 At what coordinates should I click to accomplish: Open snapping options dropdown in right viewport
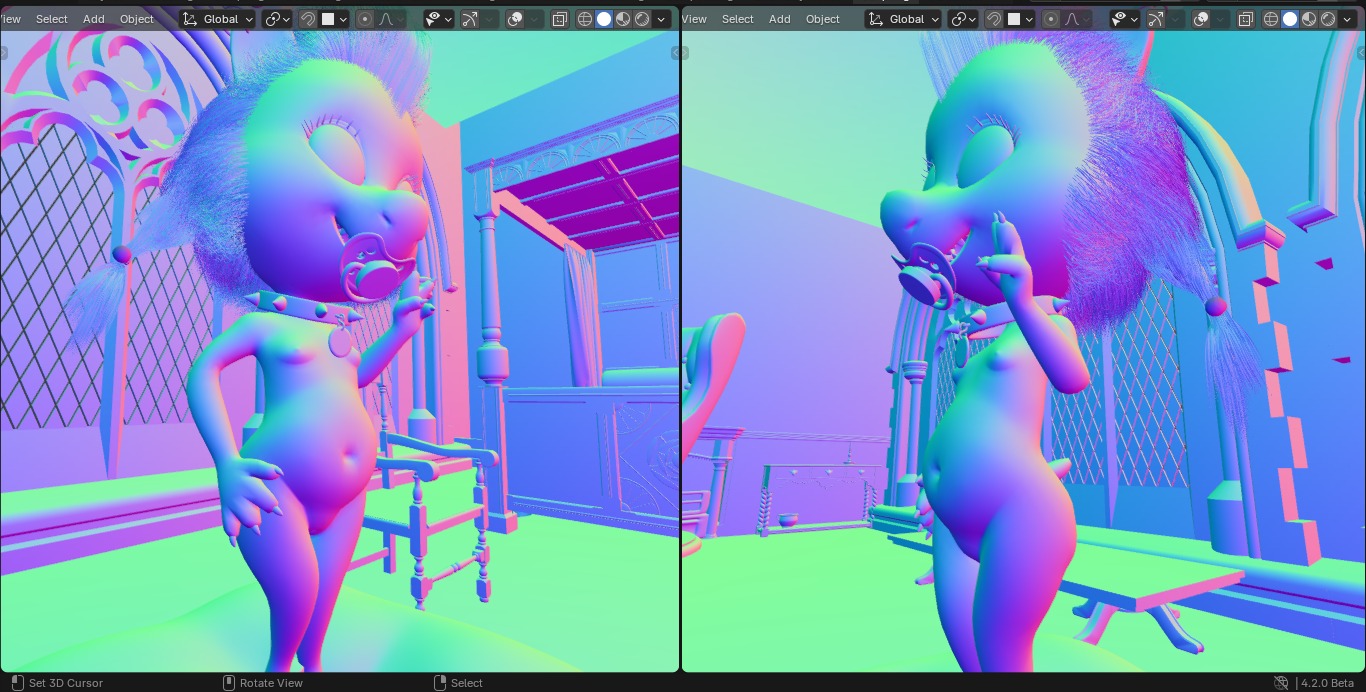pyautogui.click(x=1020, y=19)
